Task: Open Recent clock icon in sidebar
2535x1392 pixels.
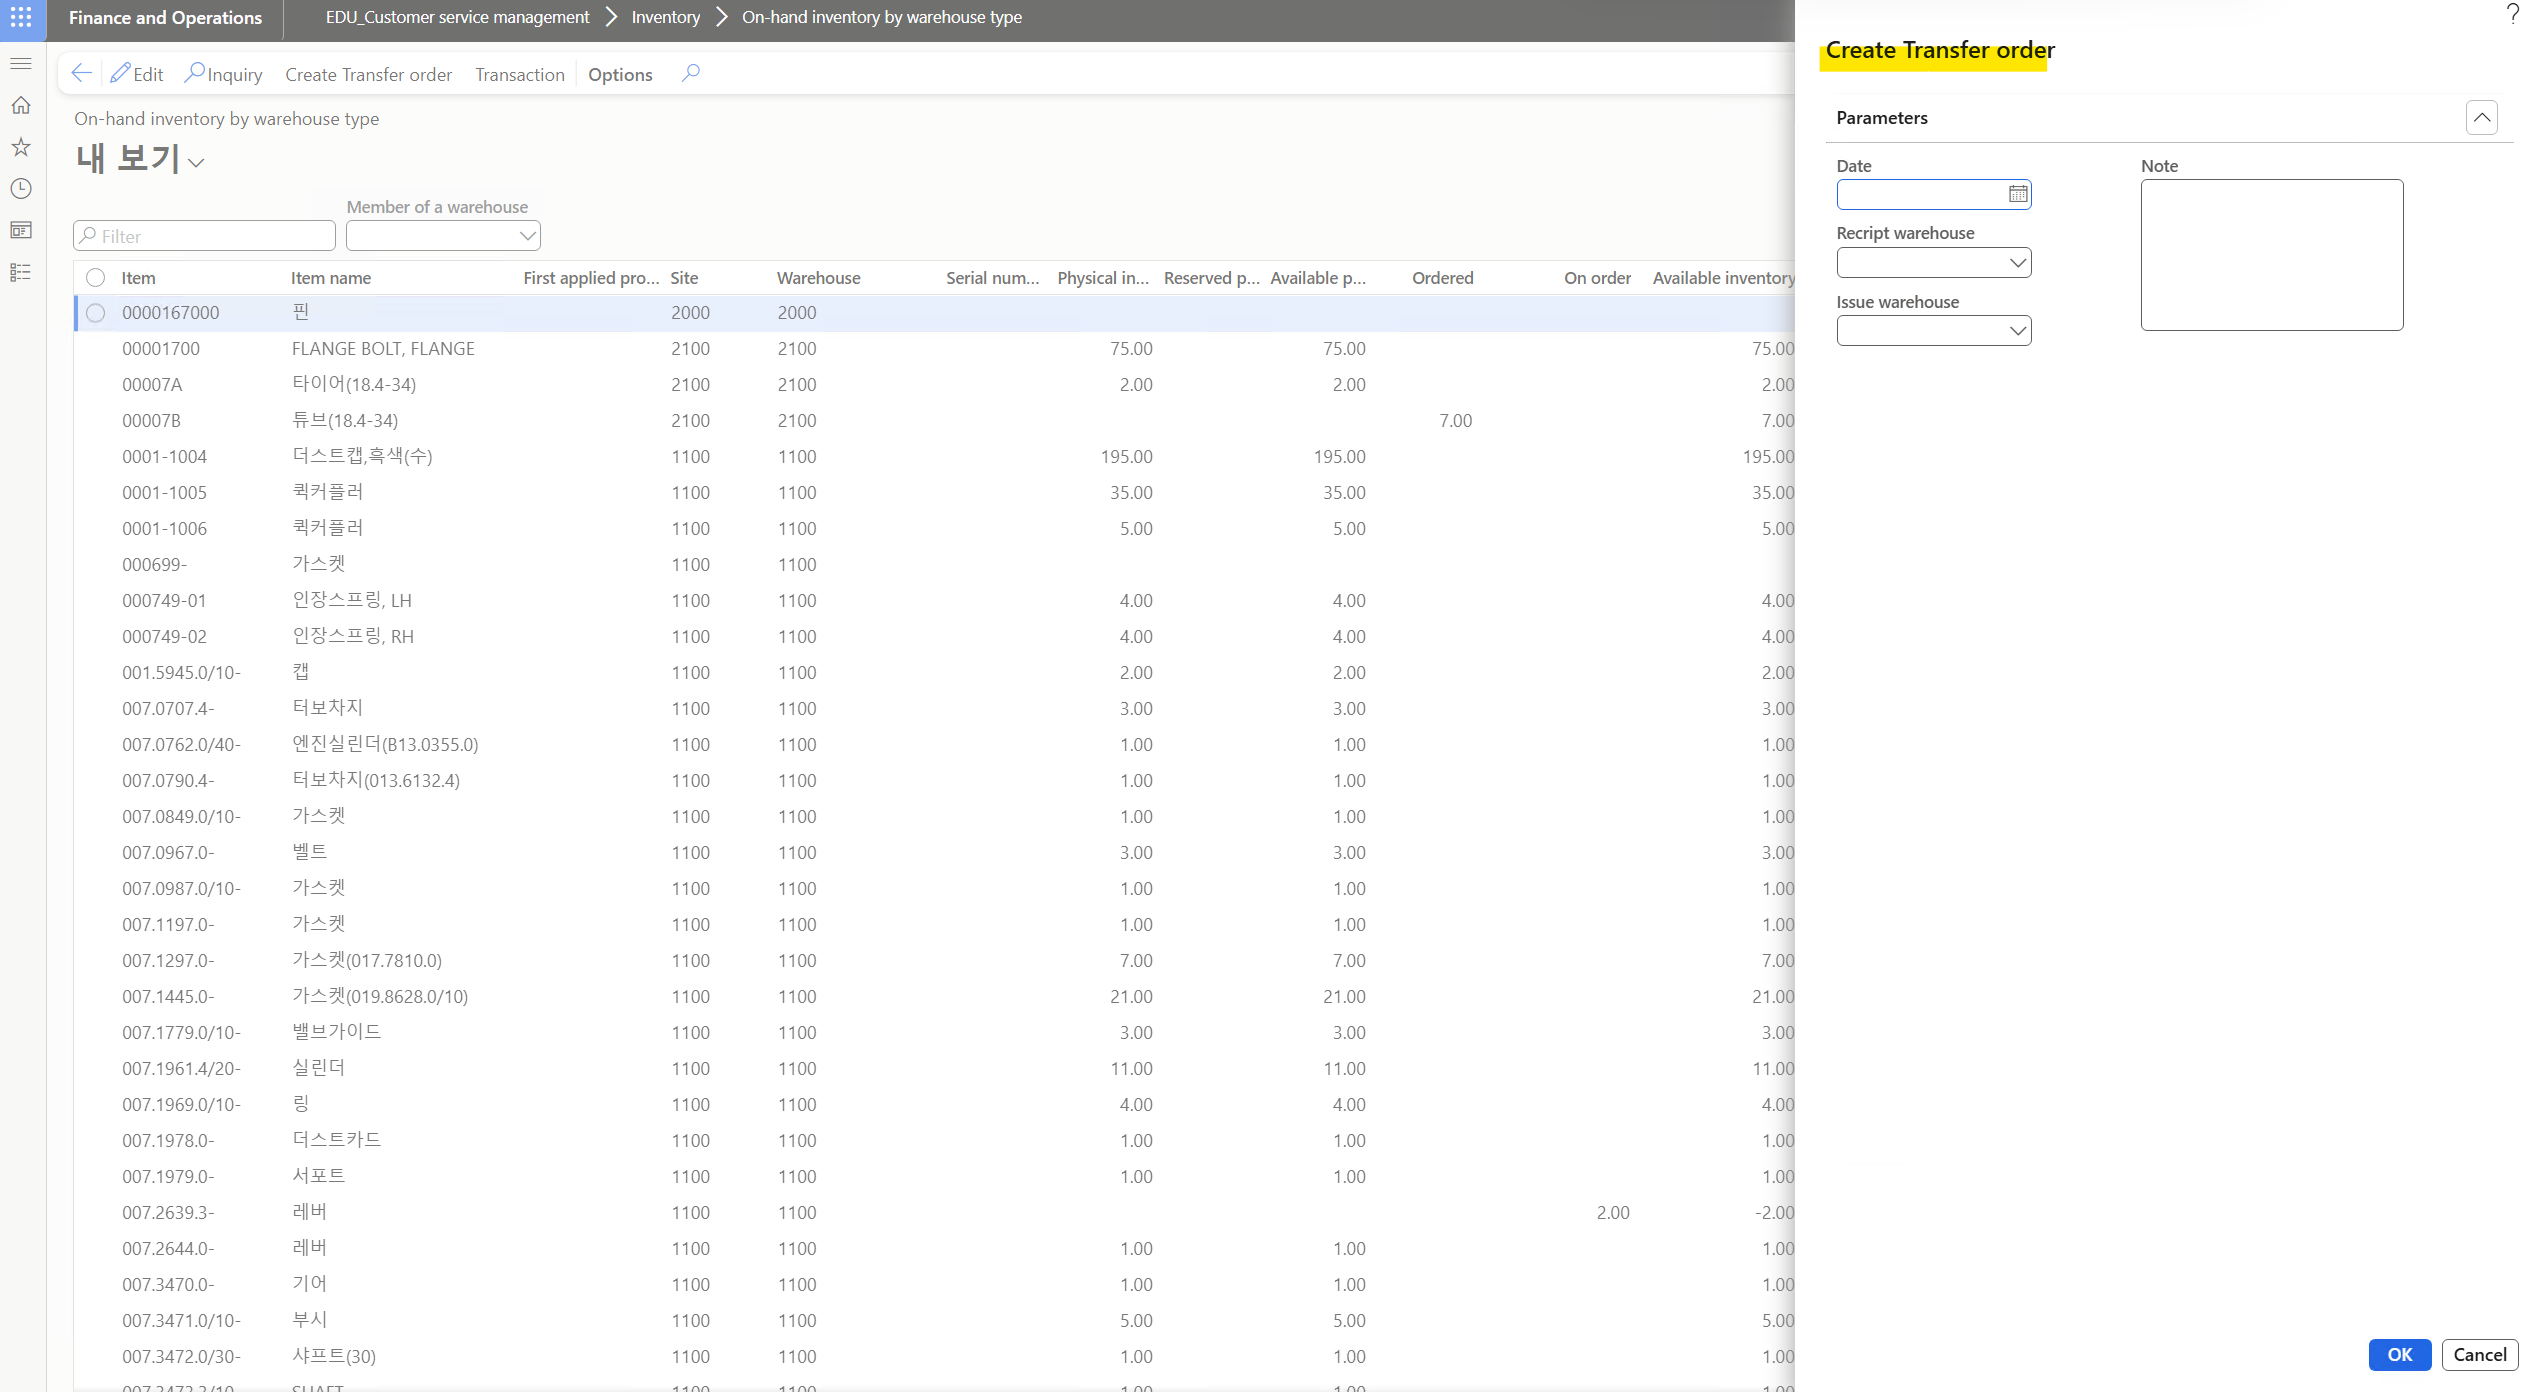Action: coord(21,189)
